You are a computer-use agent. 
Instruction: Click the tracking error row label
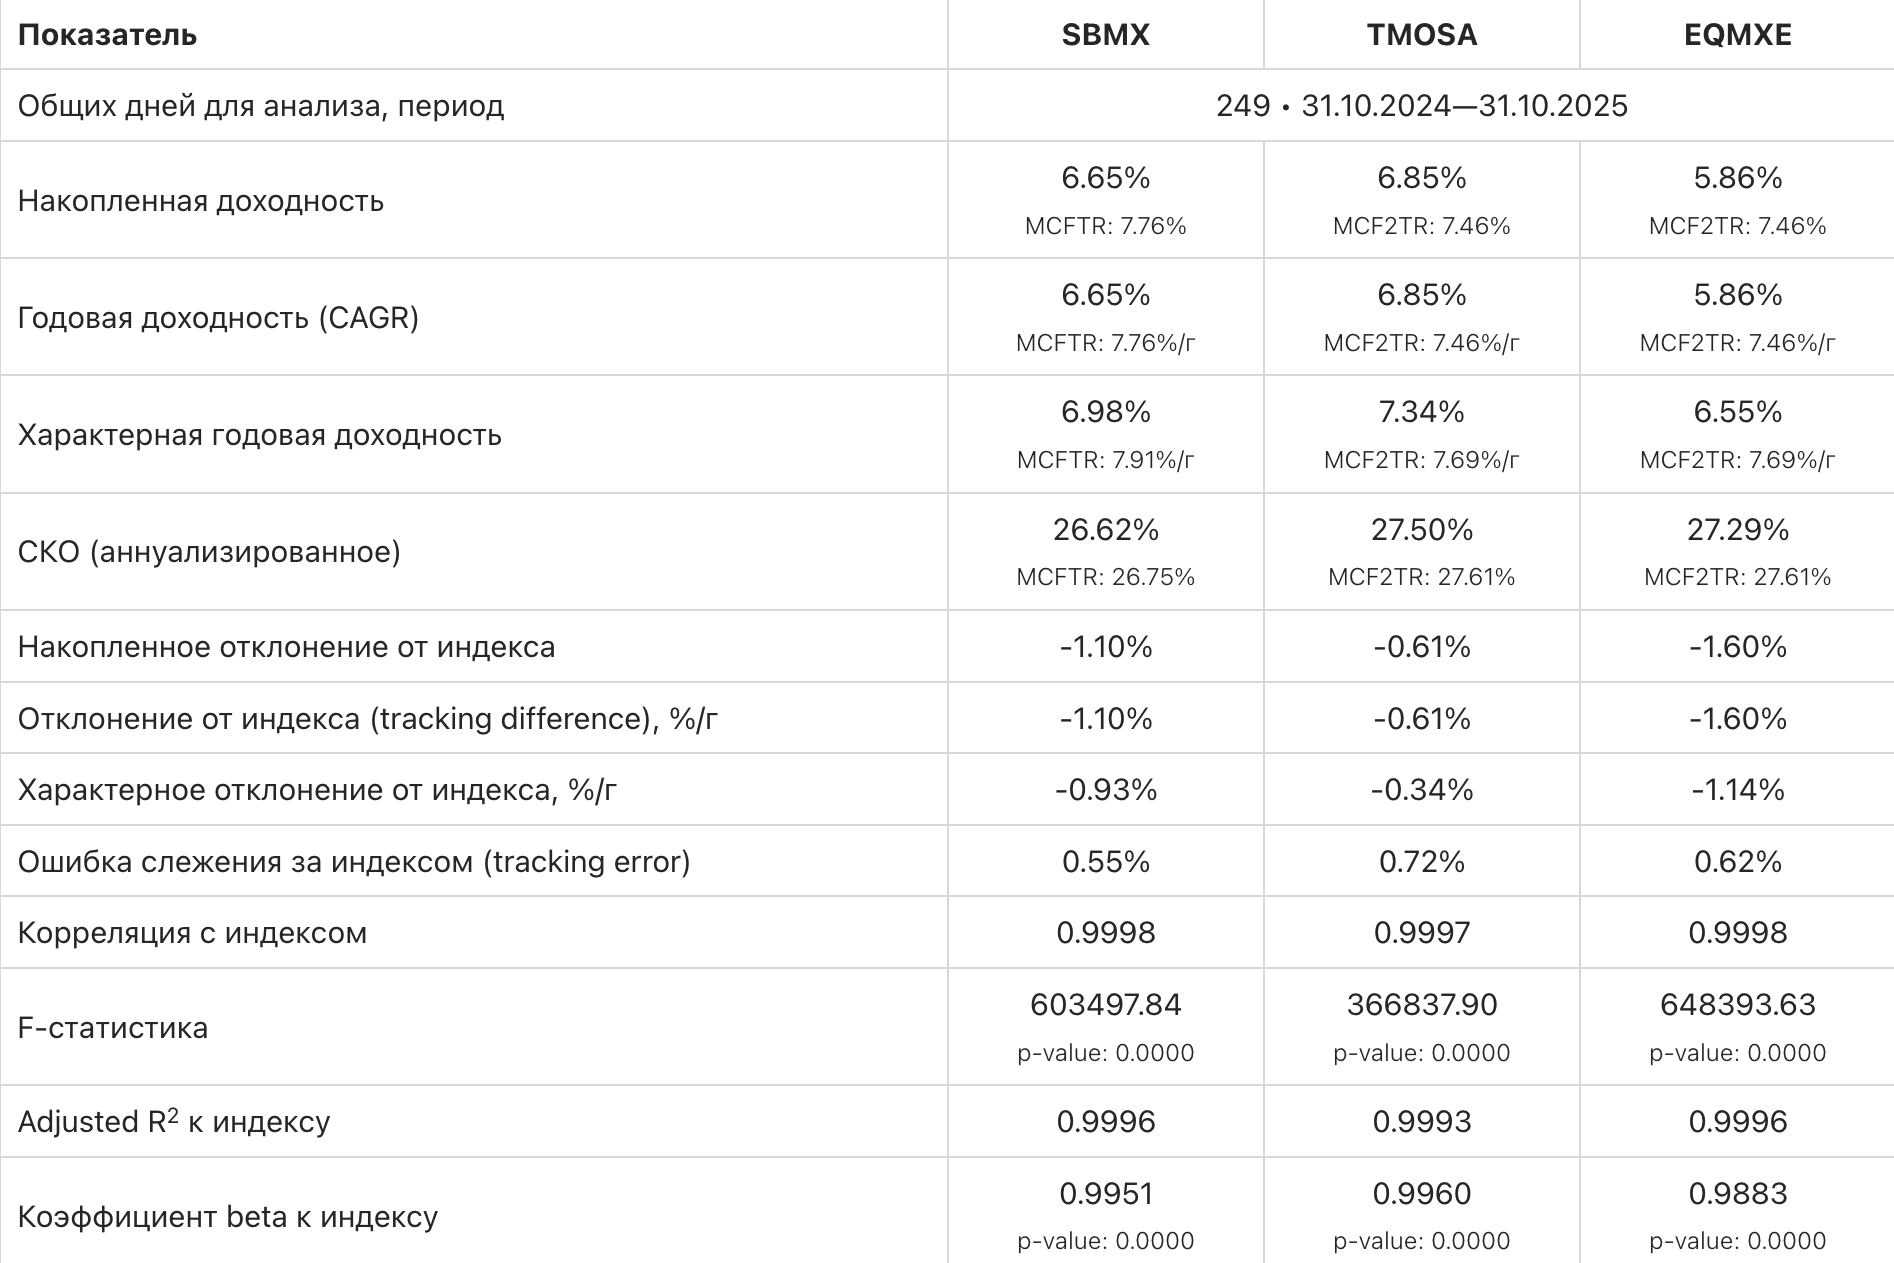(354, 862)
